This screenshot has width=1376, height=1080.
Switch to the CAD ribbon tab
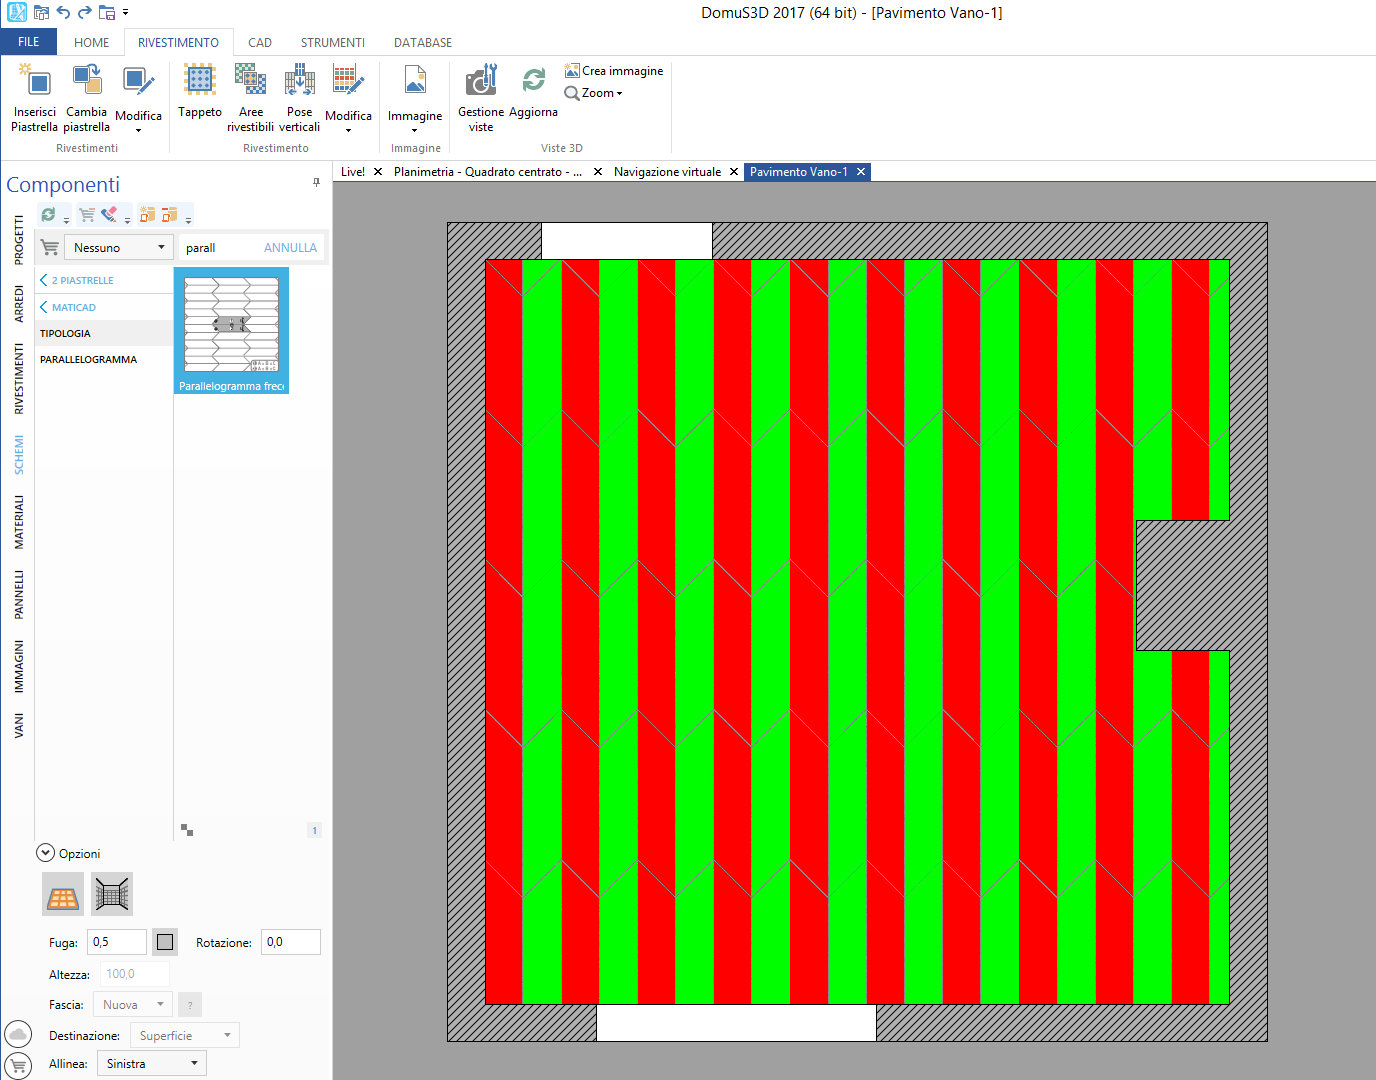(260, 43)
